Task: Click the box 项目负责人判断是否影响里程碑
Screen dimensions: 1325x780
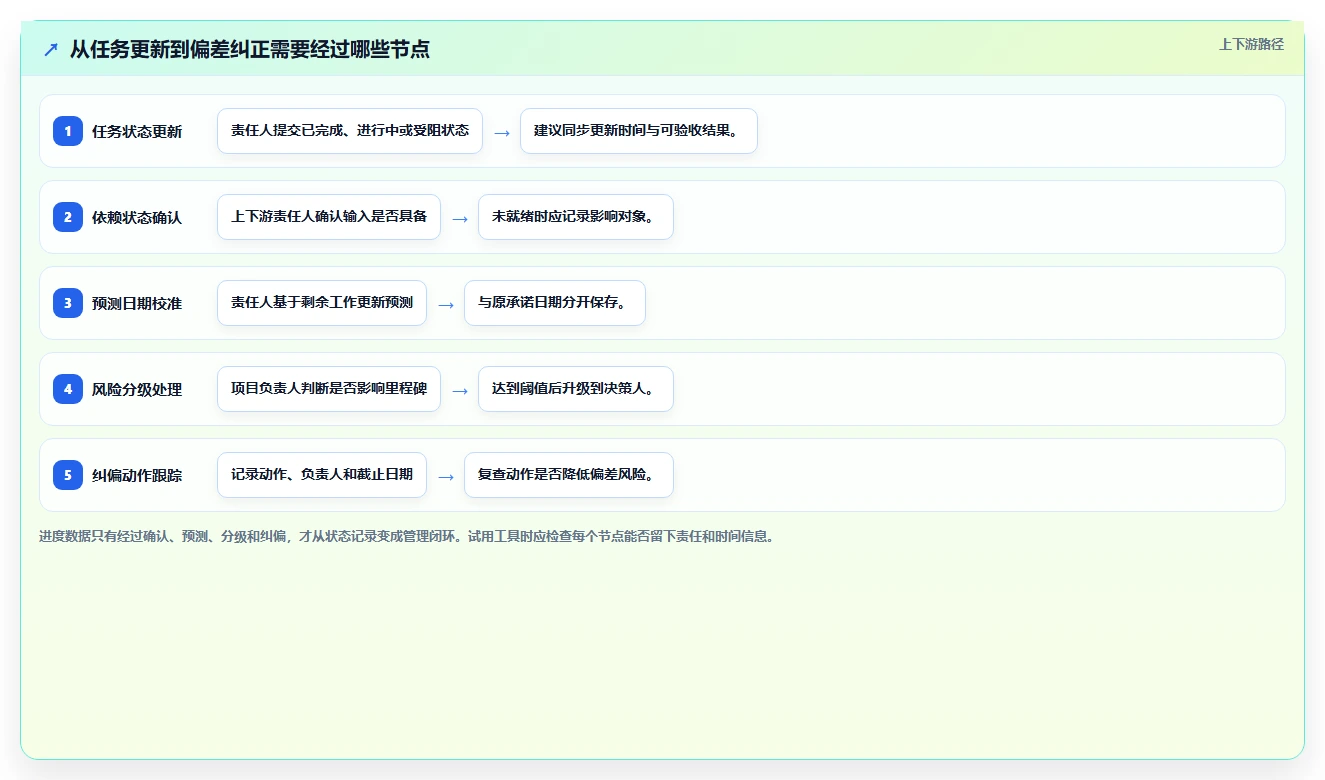Action: pyautogui.click(x=329, y=389)
